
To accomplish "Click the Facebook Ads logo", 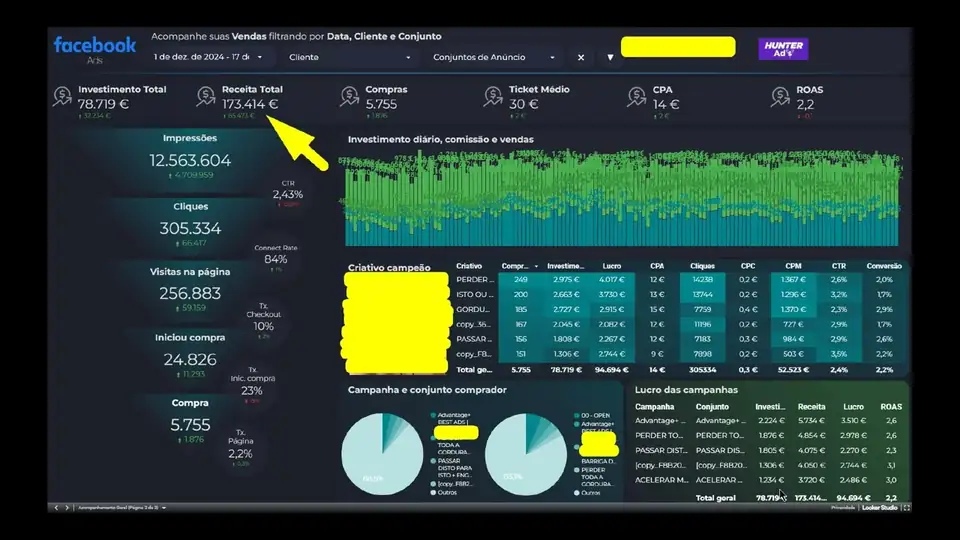I will [x=94, y=50].
